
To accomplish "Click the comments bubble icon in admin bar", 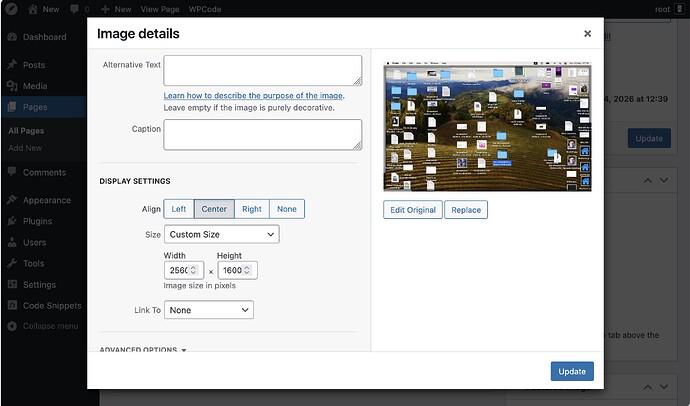I will coord(75,9).
